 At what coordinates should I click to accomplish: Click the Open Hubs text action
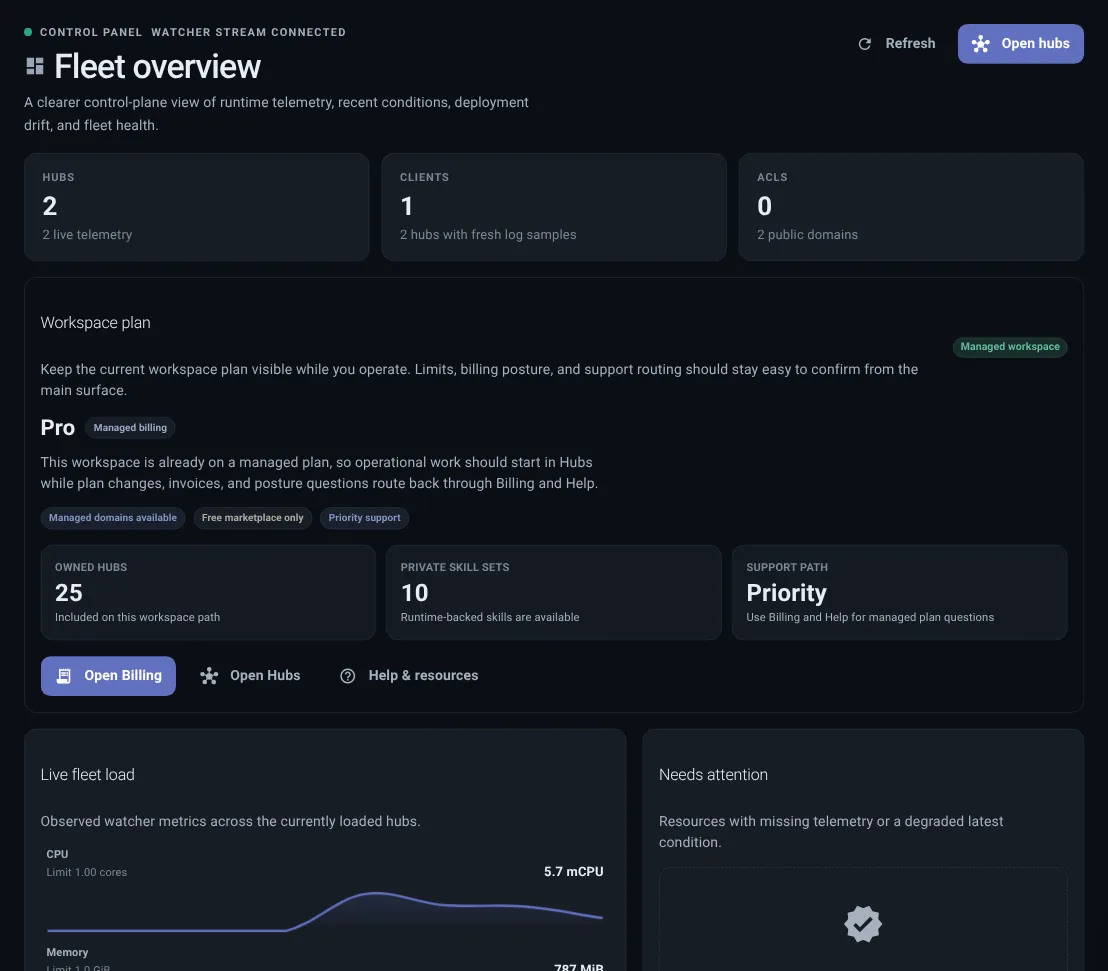265,675
